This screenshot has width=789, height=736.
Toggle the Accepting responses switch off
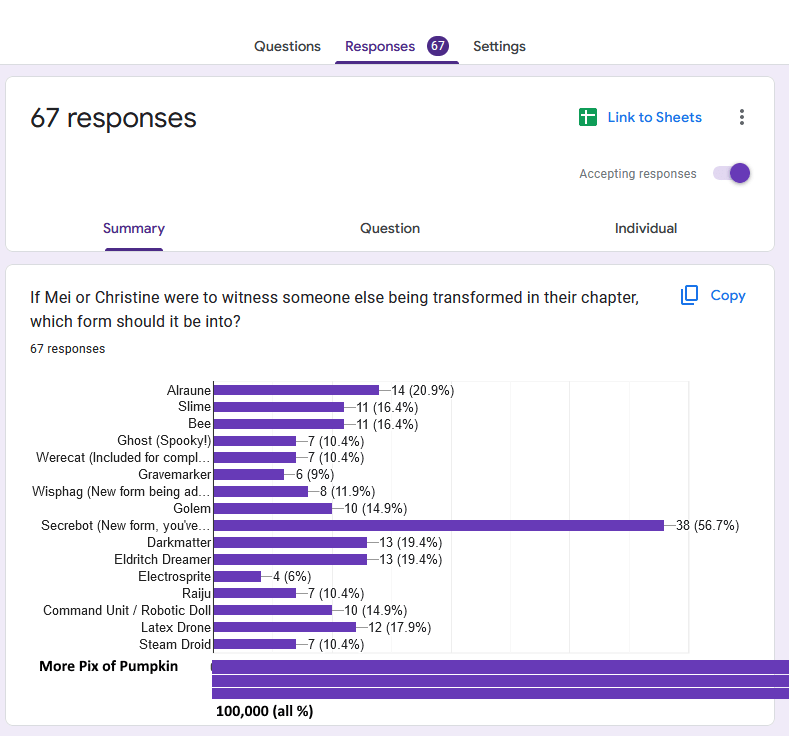tap(732, 173)
